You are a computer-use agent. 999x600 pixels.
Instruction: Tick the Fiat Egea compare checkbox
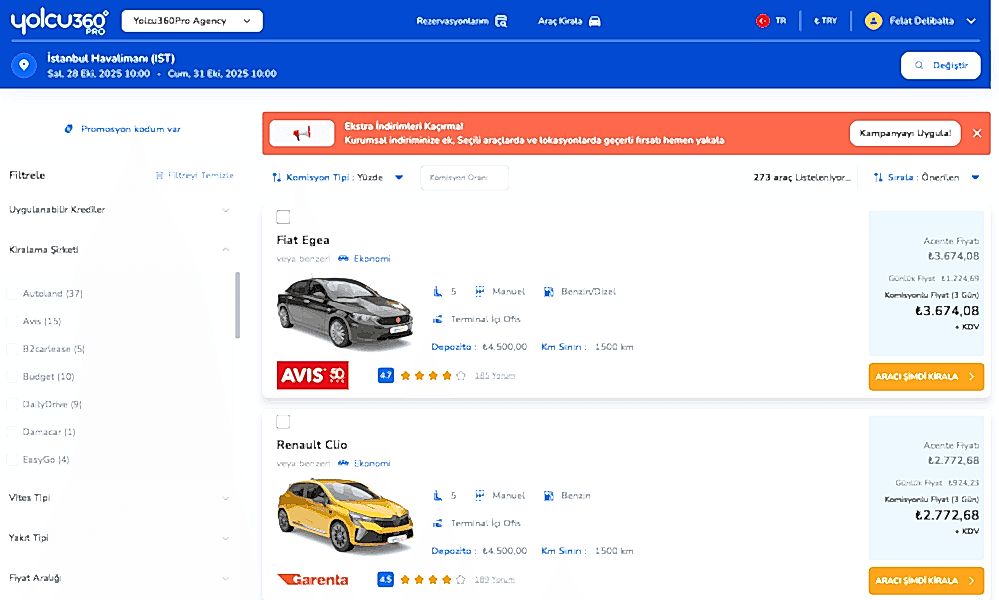pyautogui.click(x=284, y=217)
